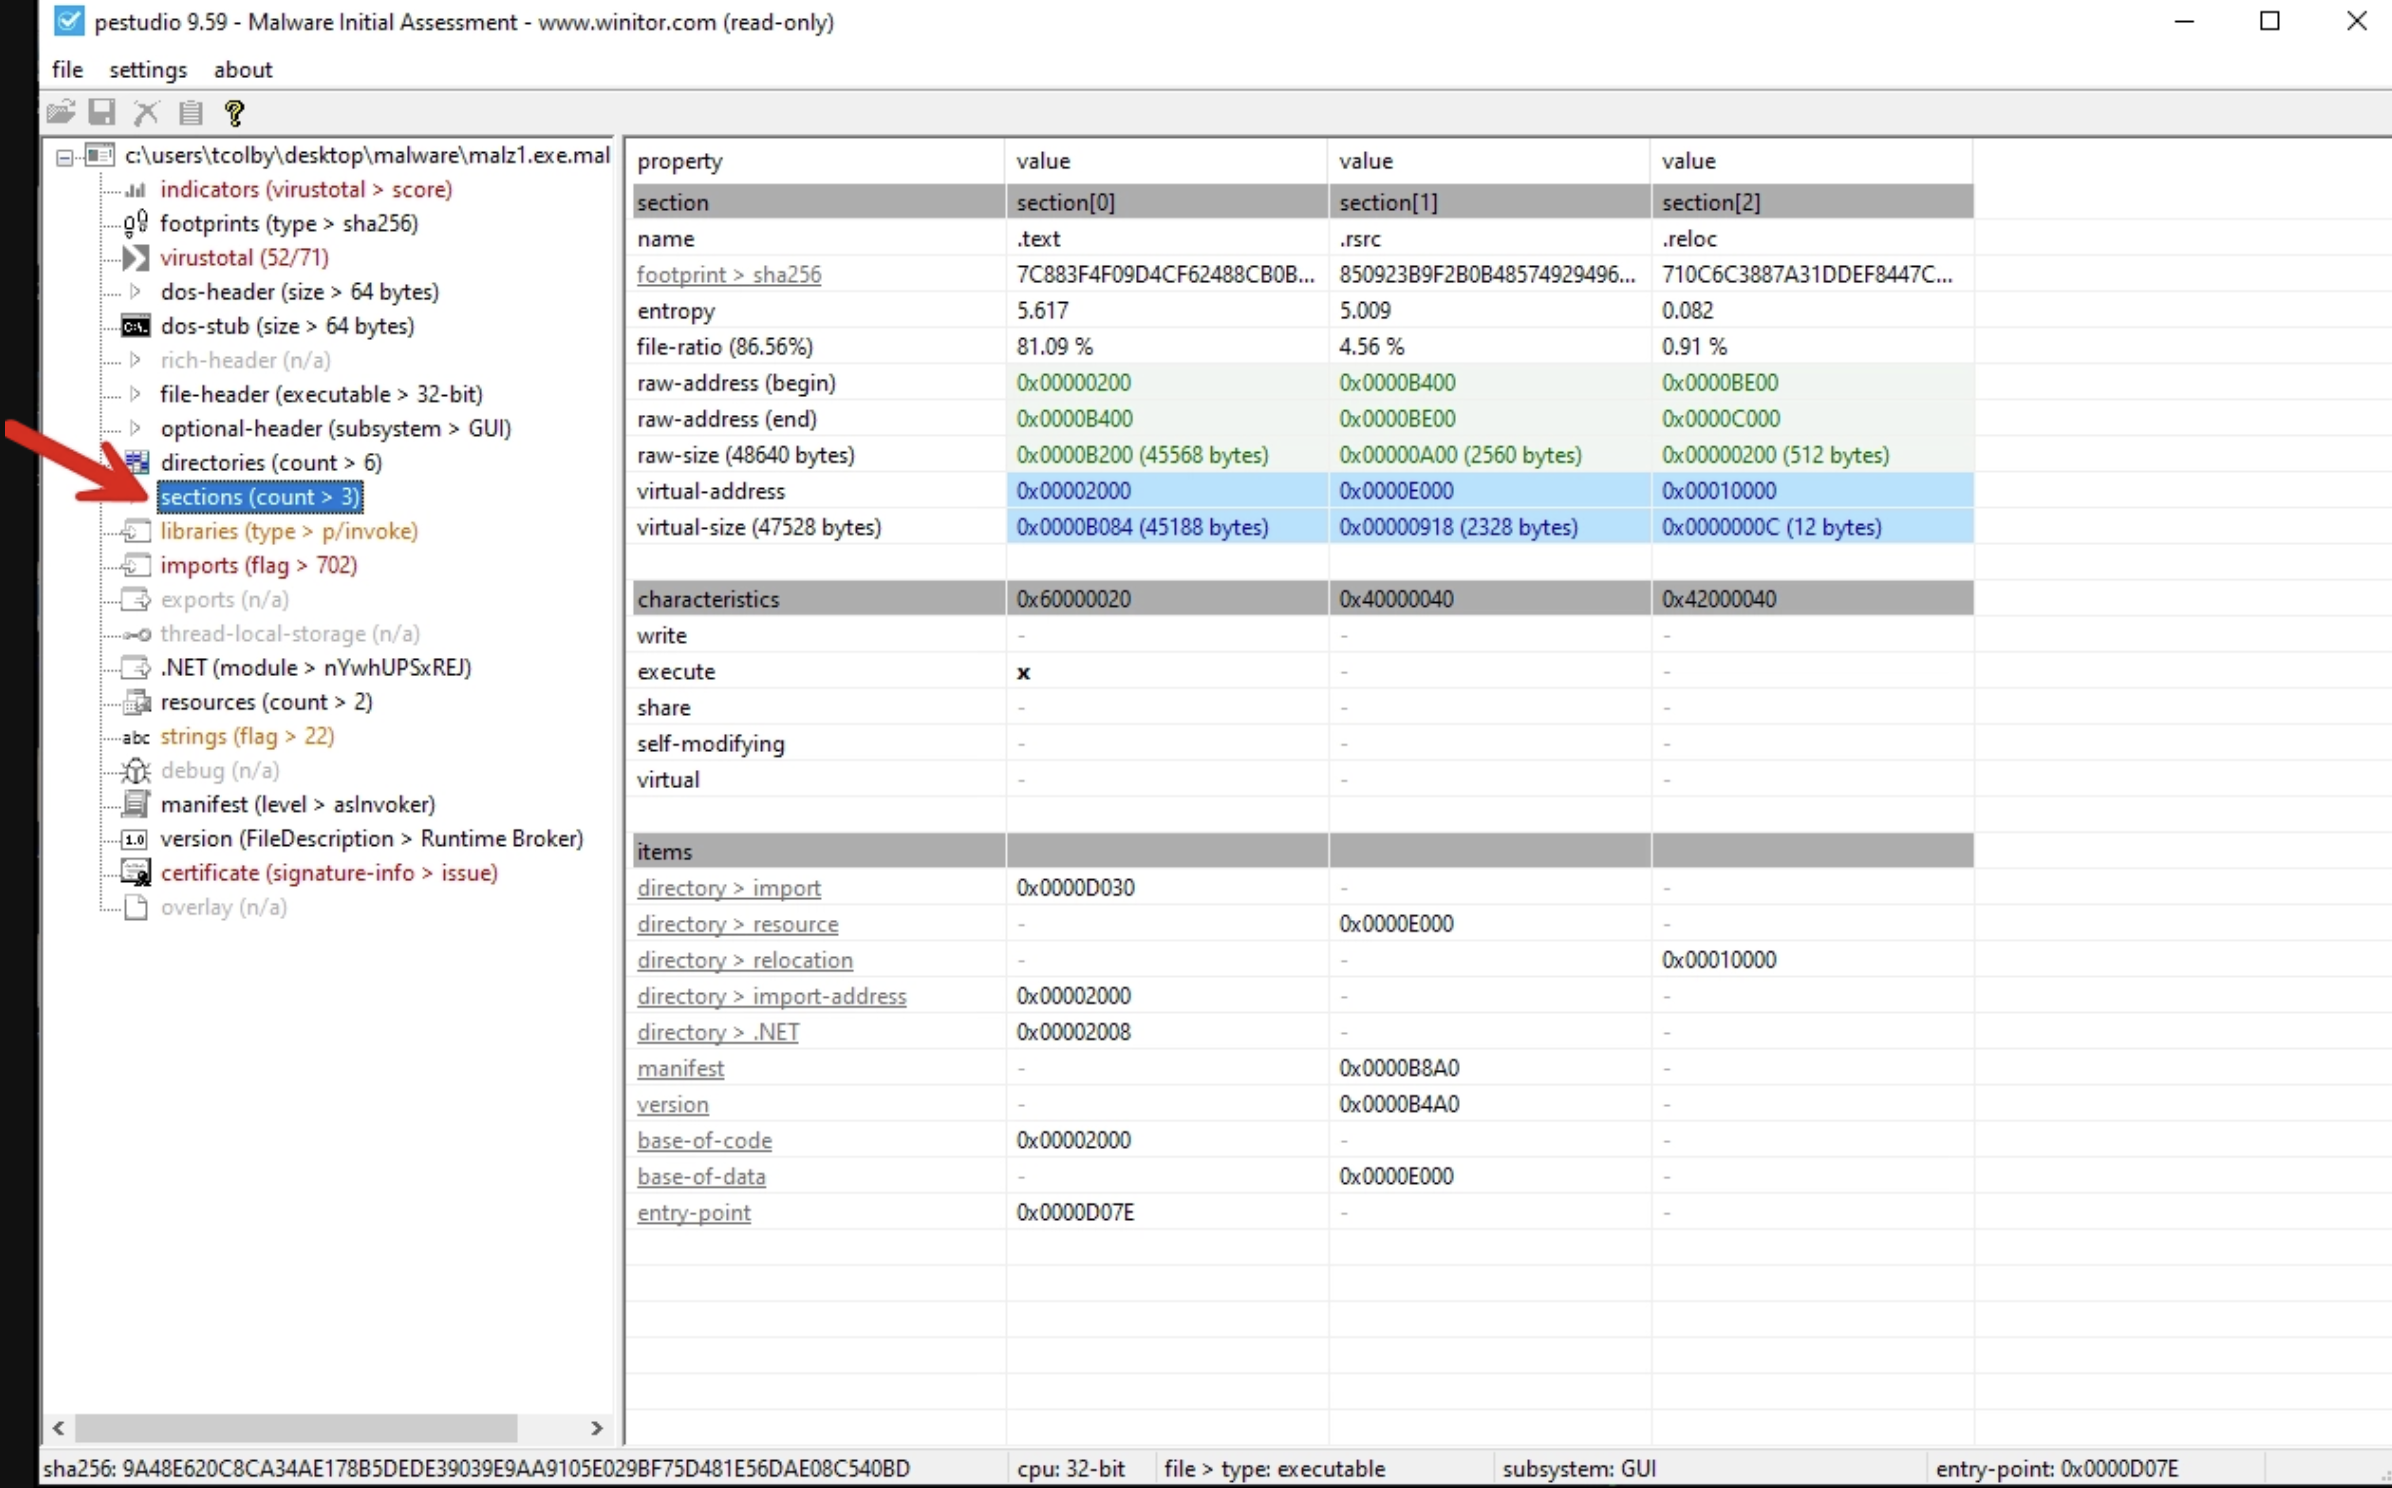This screenshot has width=2392, height=1488.
Task: Click the open file toolbar icon
Action: coord(61,112)
